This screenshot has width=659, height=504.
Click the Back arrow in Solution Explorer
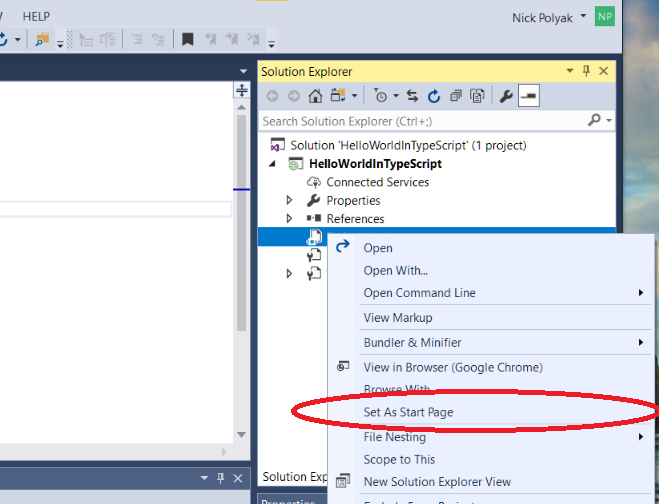272,96
